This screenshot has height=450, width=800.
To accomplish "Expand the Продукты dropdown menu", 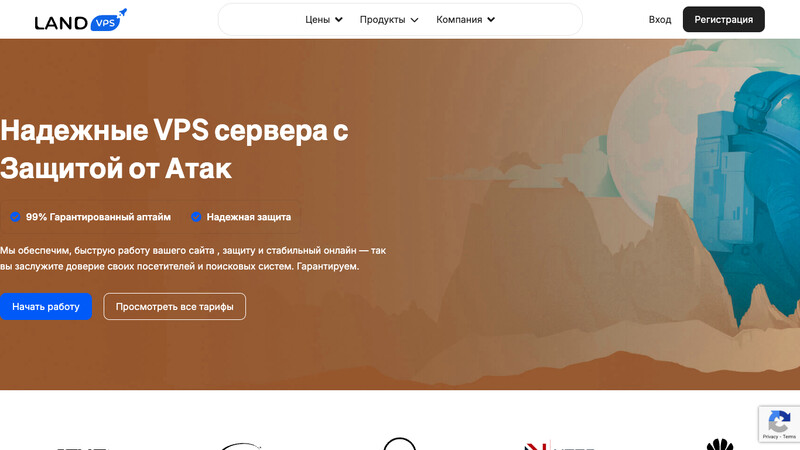I will click(x=389, y=19).
